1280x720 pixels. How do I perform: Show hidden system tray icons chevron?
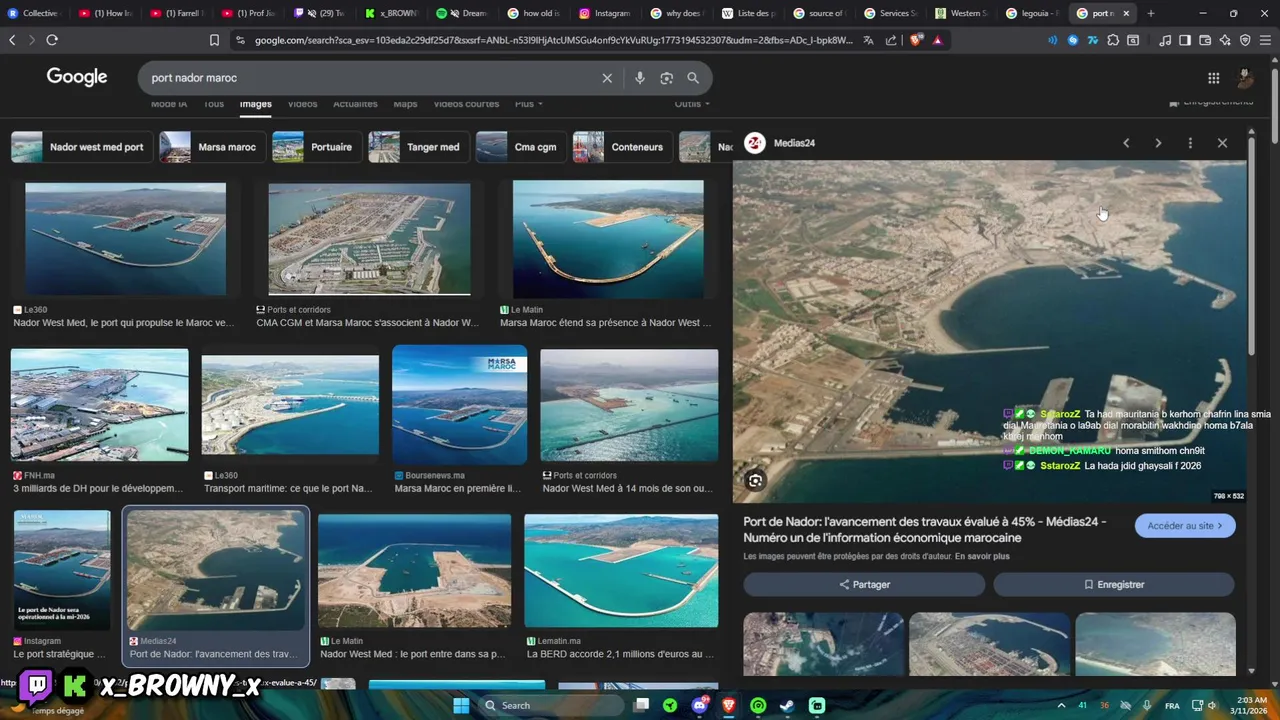click(1061, 706)
